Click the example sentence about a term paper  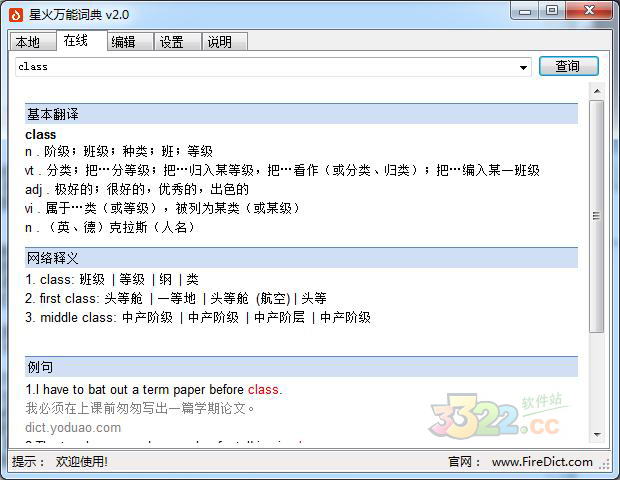click(154, 390)
